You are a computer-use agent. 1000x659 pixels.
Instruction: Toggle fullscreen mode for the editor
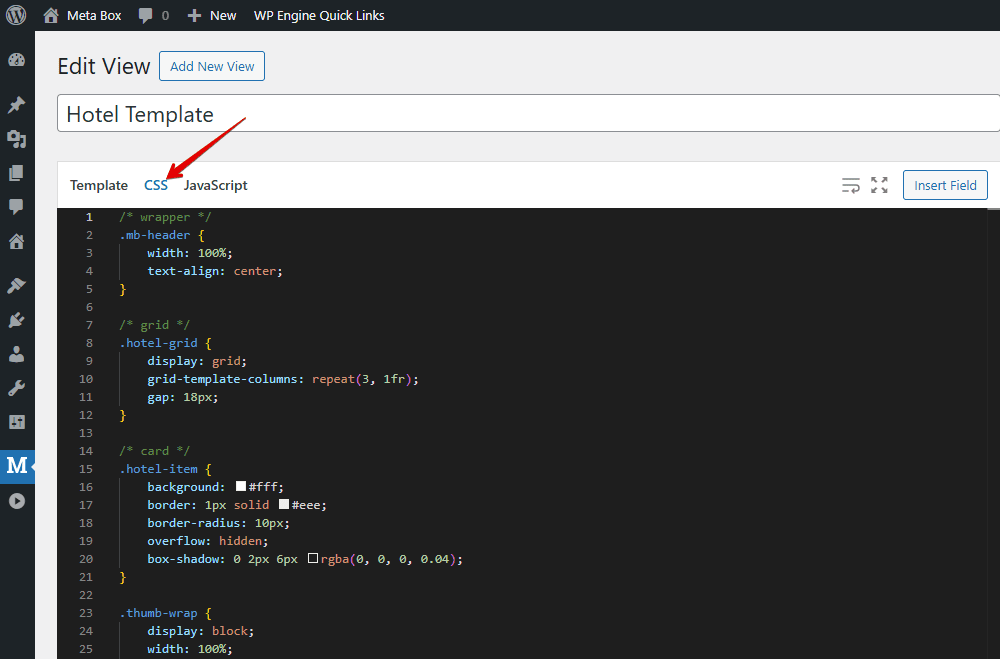coord(879,185)
